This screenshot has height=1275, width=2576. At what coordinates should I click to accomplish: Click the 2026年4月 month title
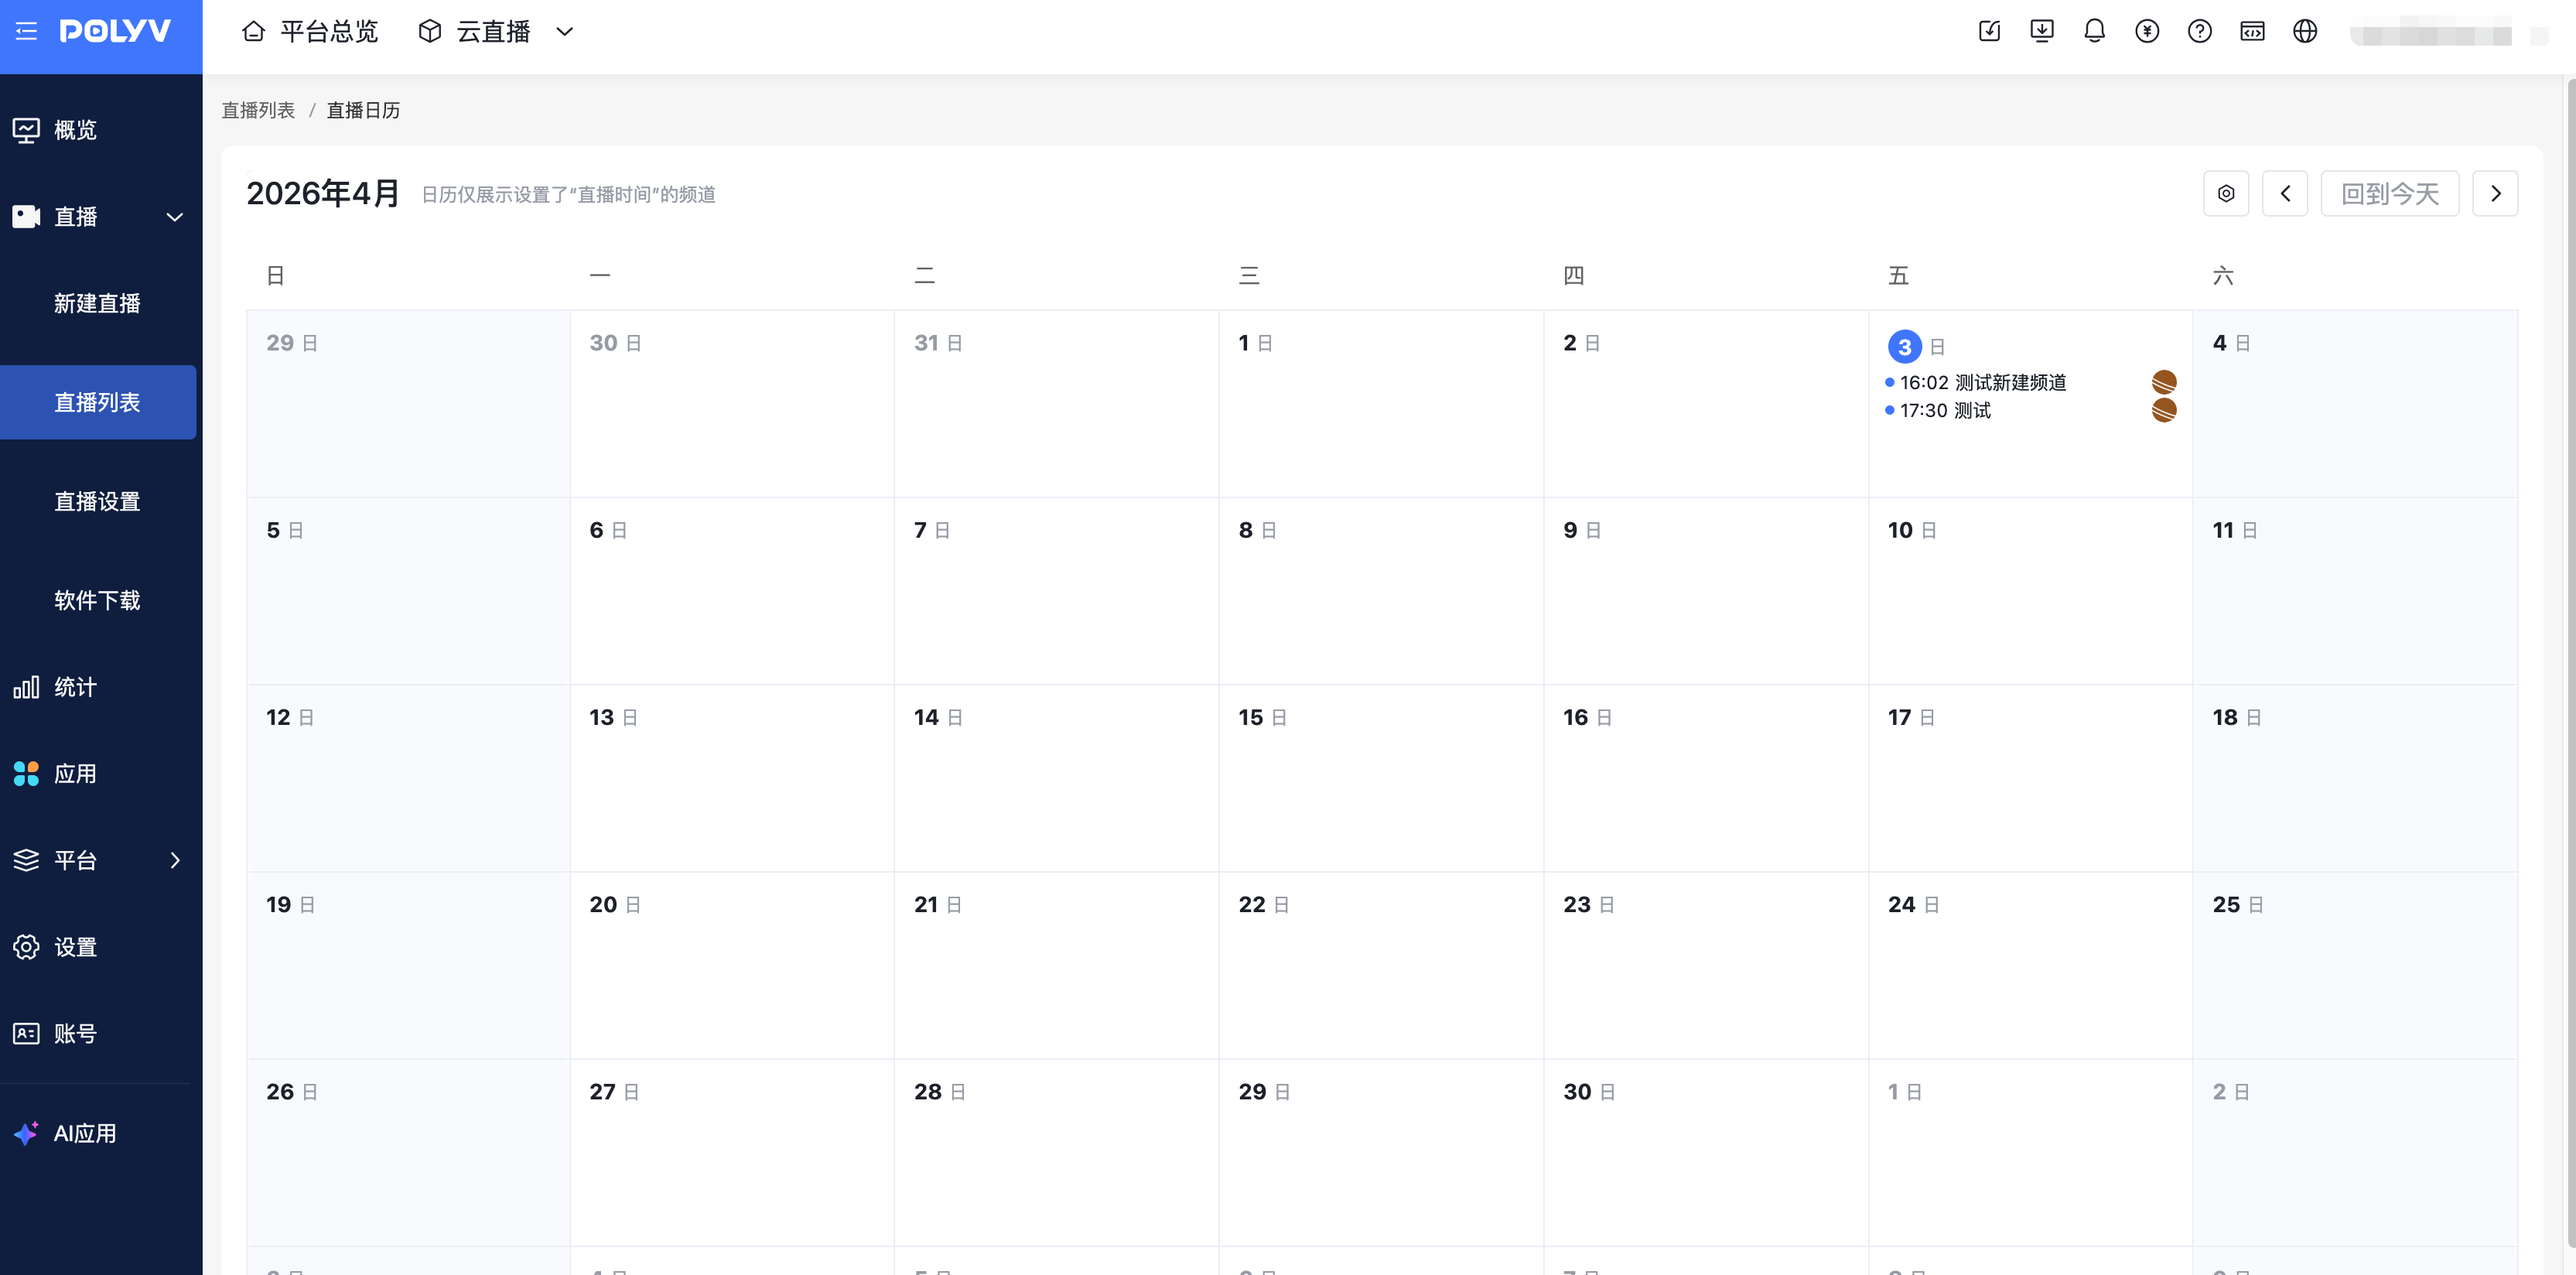(323, 193)
